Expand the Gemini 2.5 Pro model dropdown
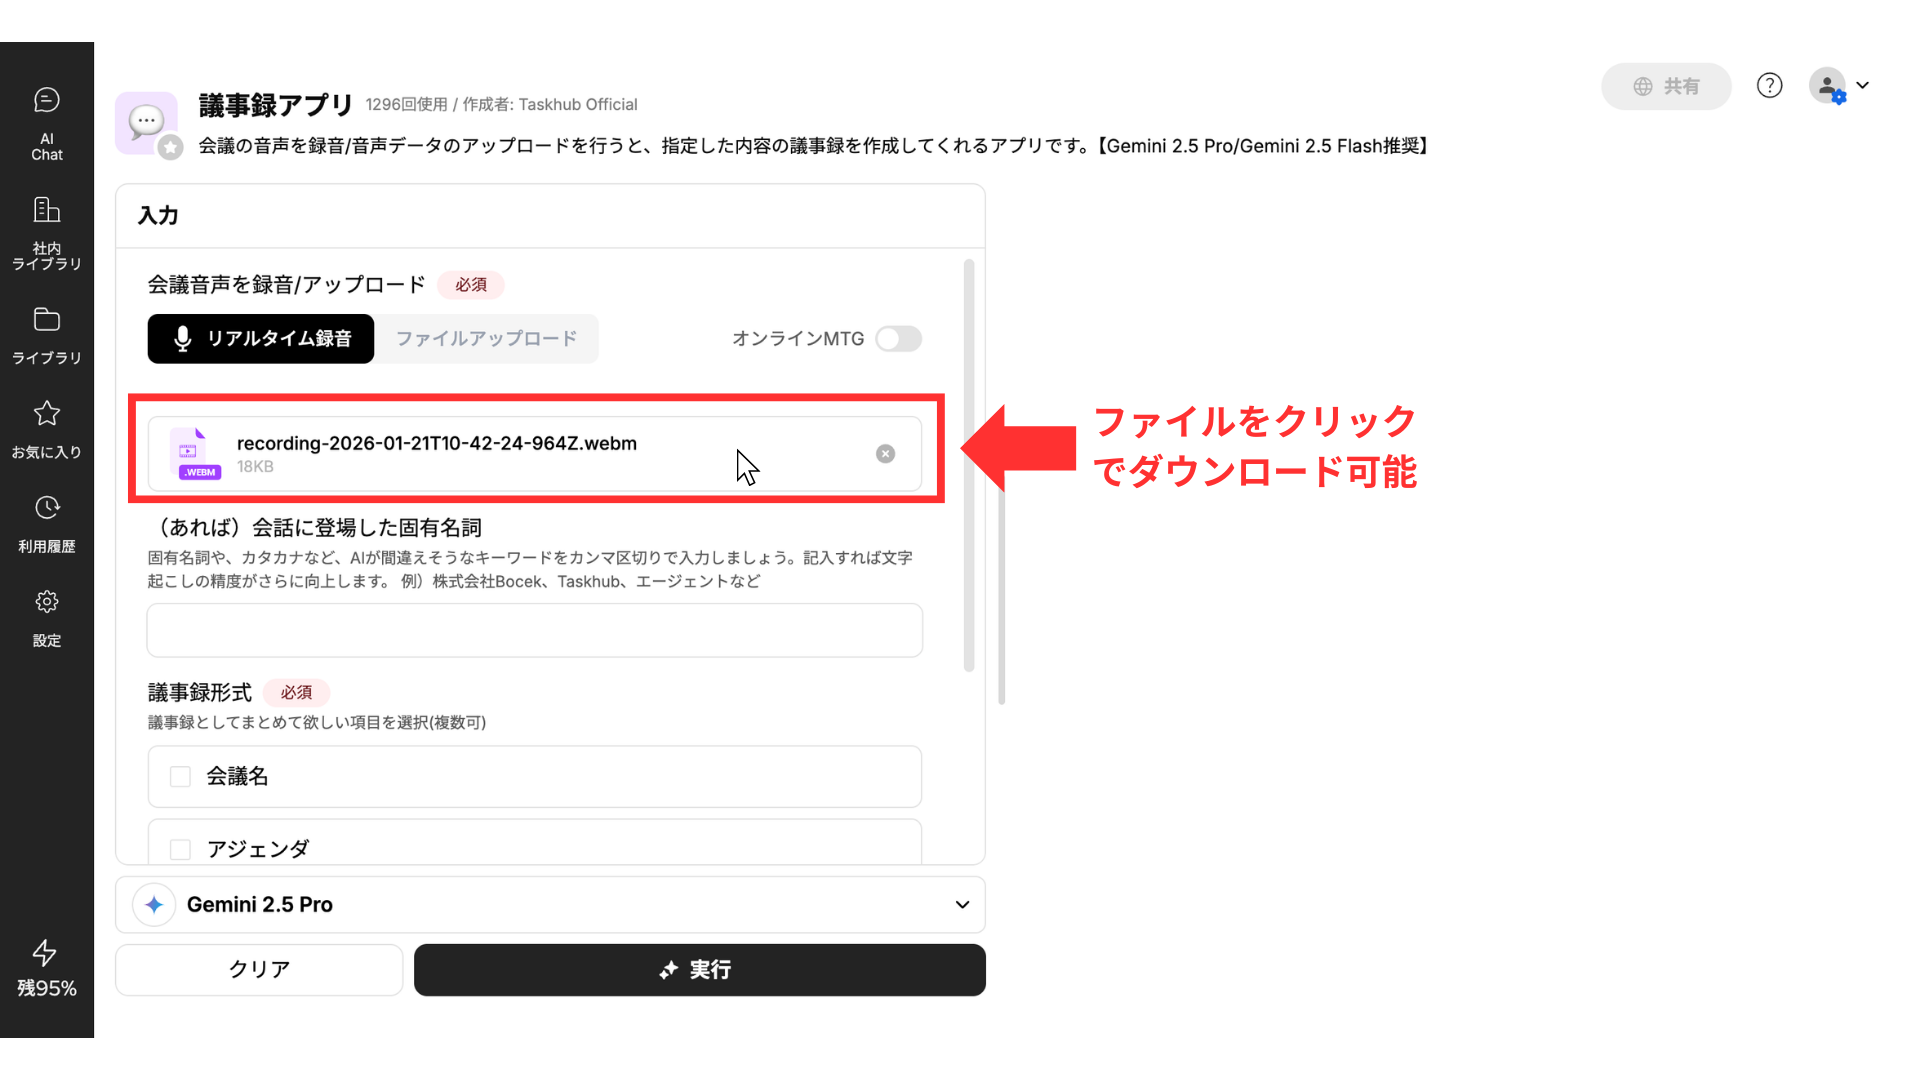The width and height of the screenshot is (1920, 1080). (962, 905)
